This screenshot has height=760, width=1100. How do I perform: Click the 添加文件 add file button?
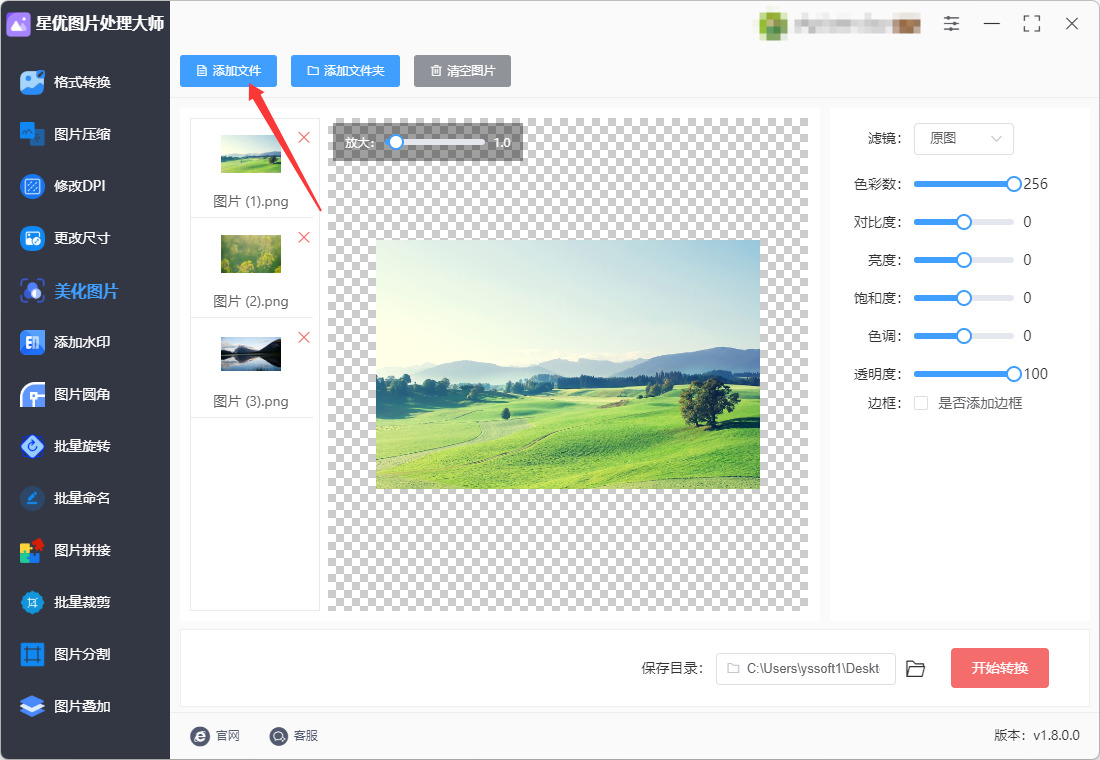tap(229, 71)
